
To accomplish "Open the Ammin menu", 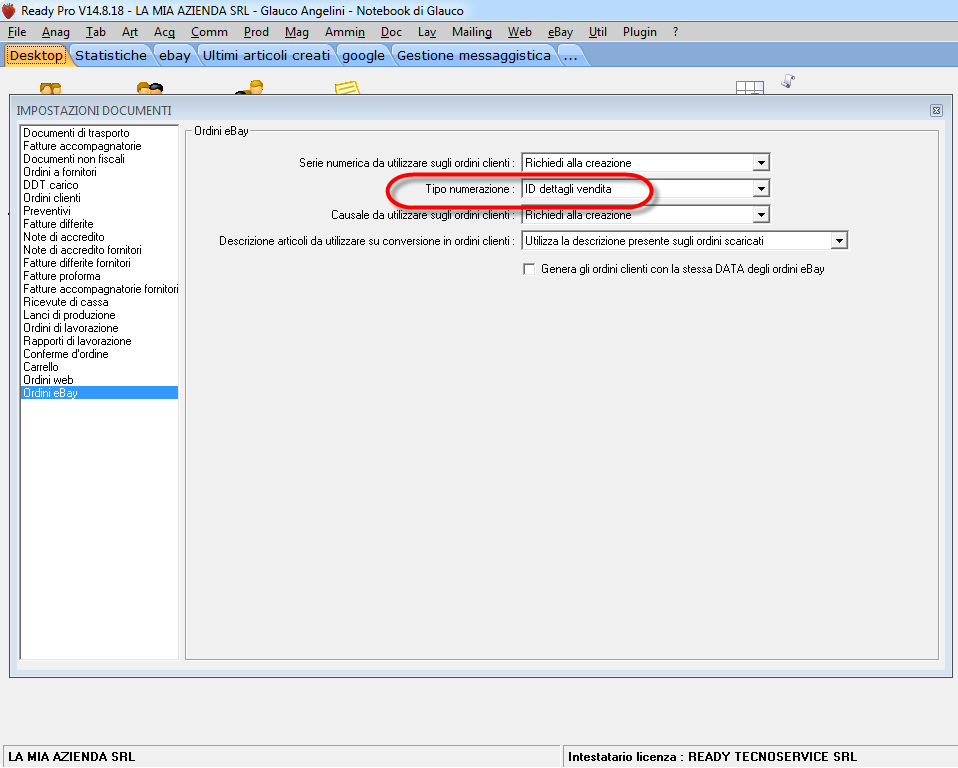I will [x=345, y=32].
